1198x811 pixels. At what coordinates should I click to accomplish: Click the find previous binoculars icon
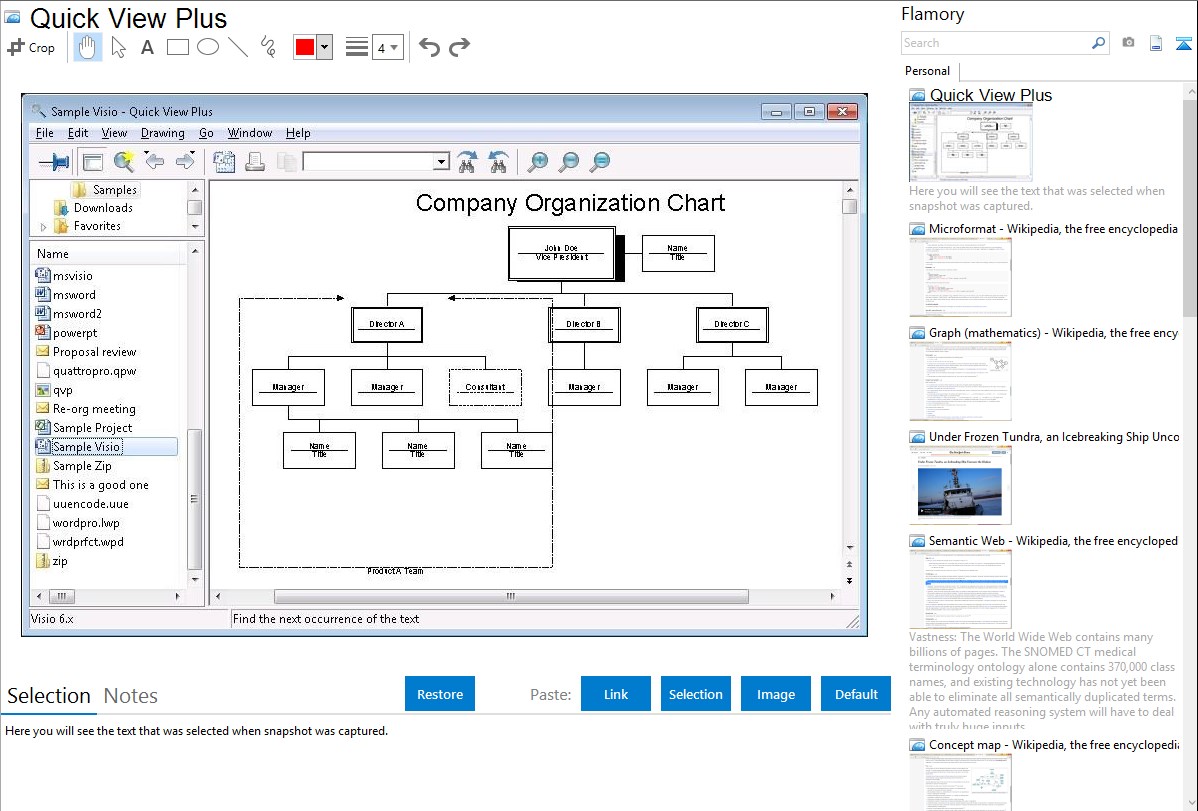point(498,161)
